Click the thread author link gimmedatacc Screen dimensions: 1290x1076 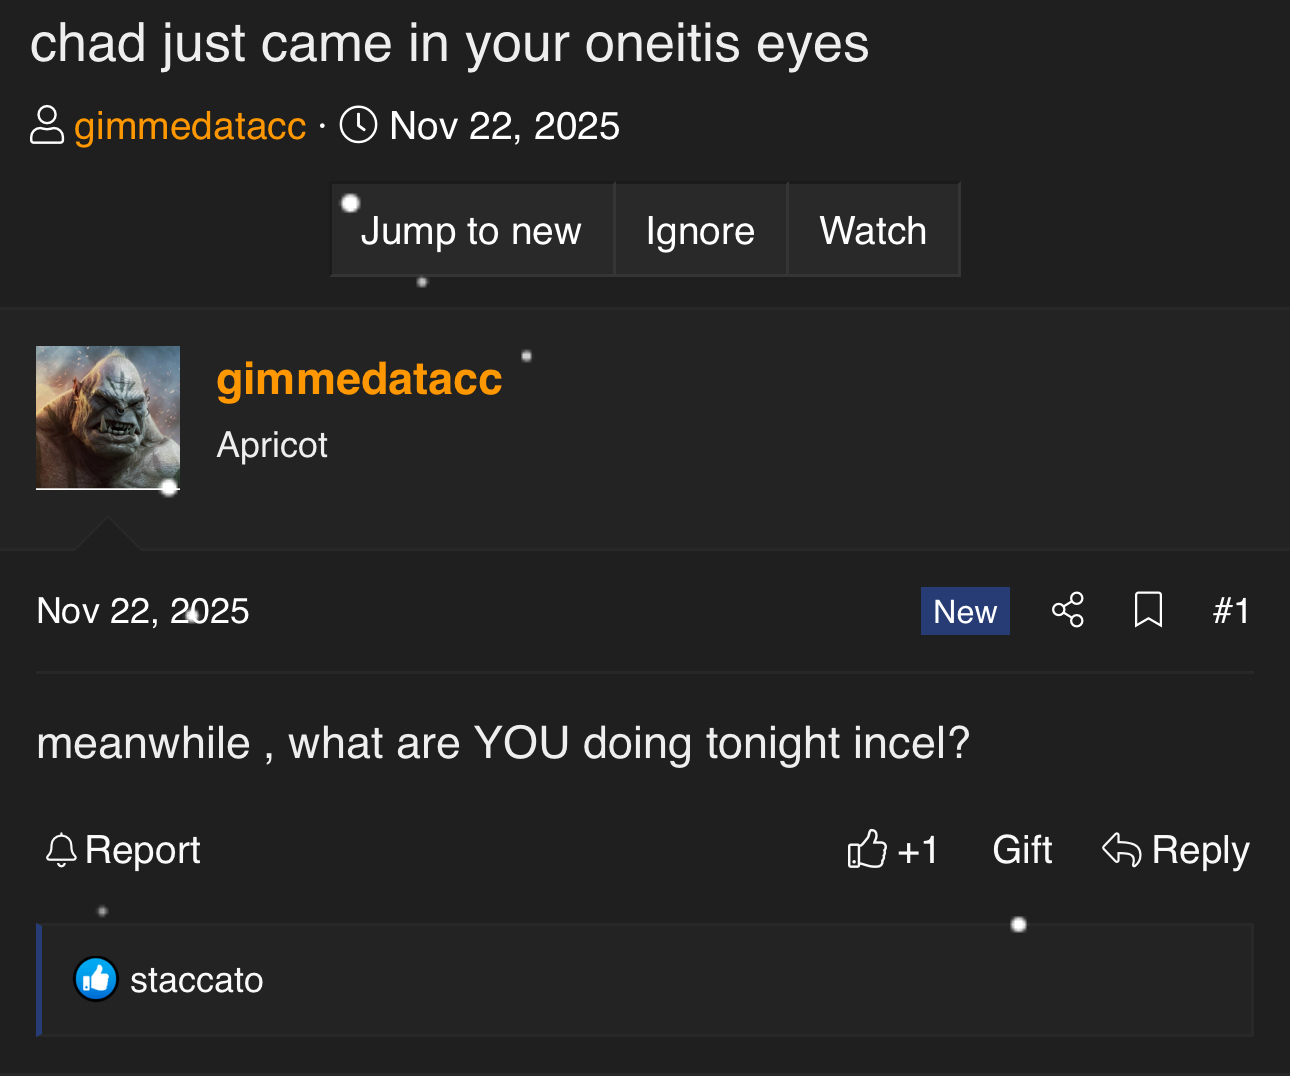tap(190, 126)
